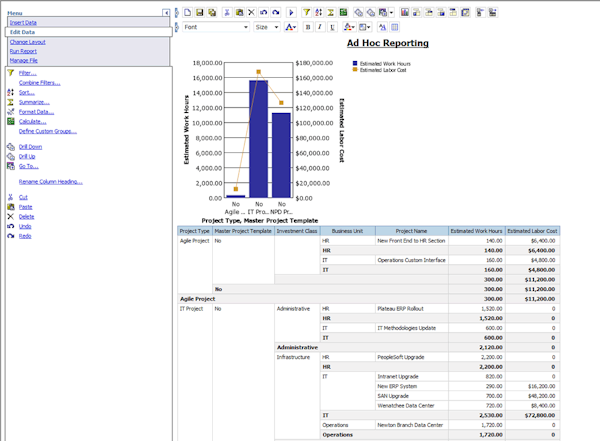Click the blue Estimated Work Hours legend swatch
The height and width of the screenshot is (441, 600).
355,64
